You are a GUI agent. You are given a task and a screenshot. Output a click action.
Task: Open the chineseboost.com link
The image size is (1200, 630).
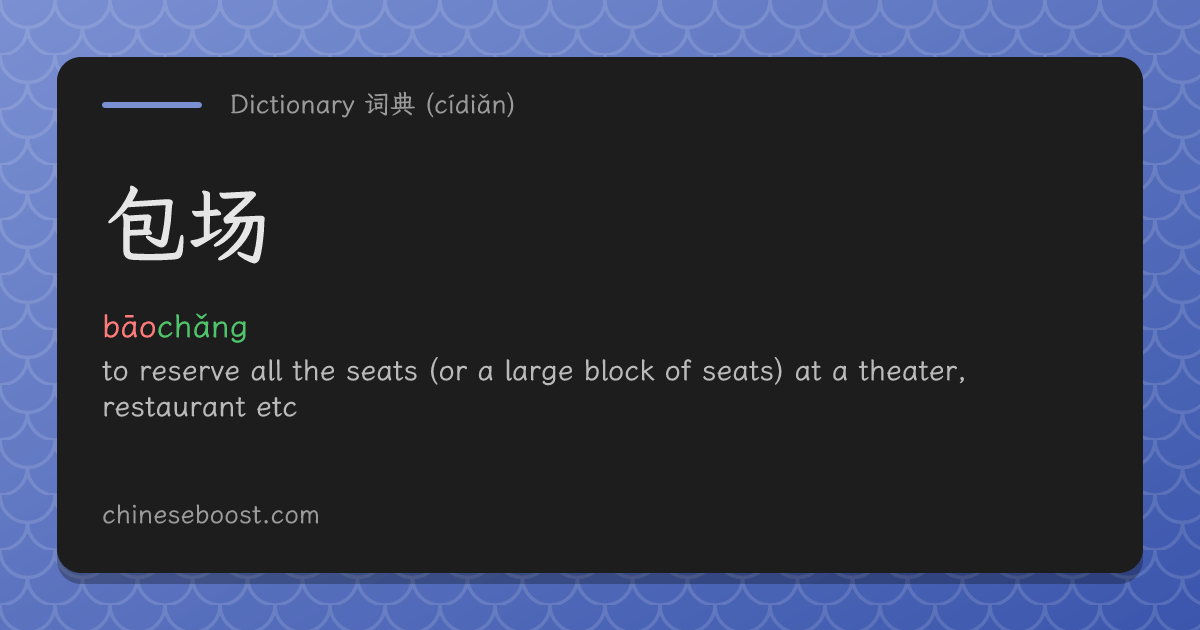[x=211, y=515]
